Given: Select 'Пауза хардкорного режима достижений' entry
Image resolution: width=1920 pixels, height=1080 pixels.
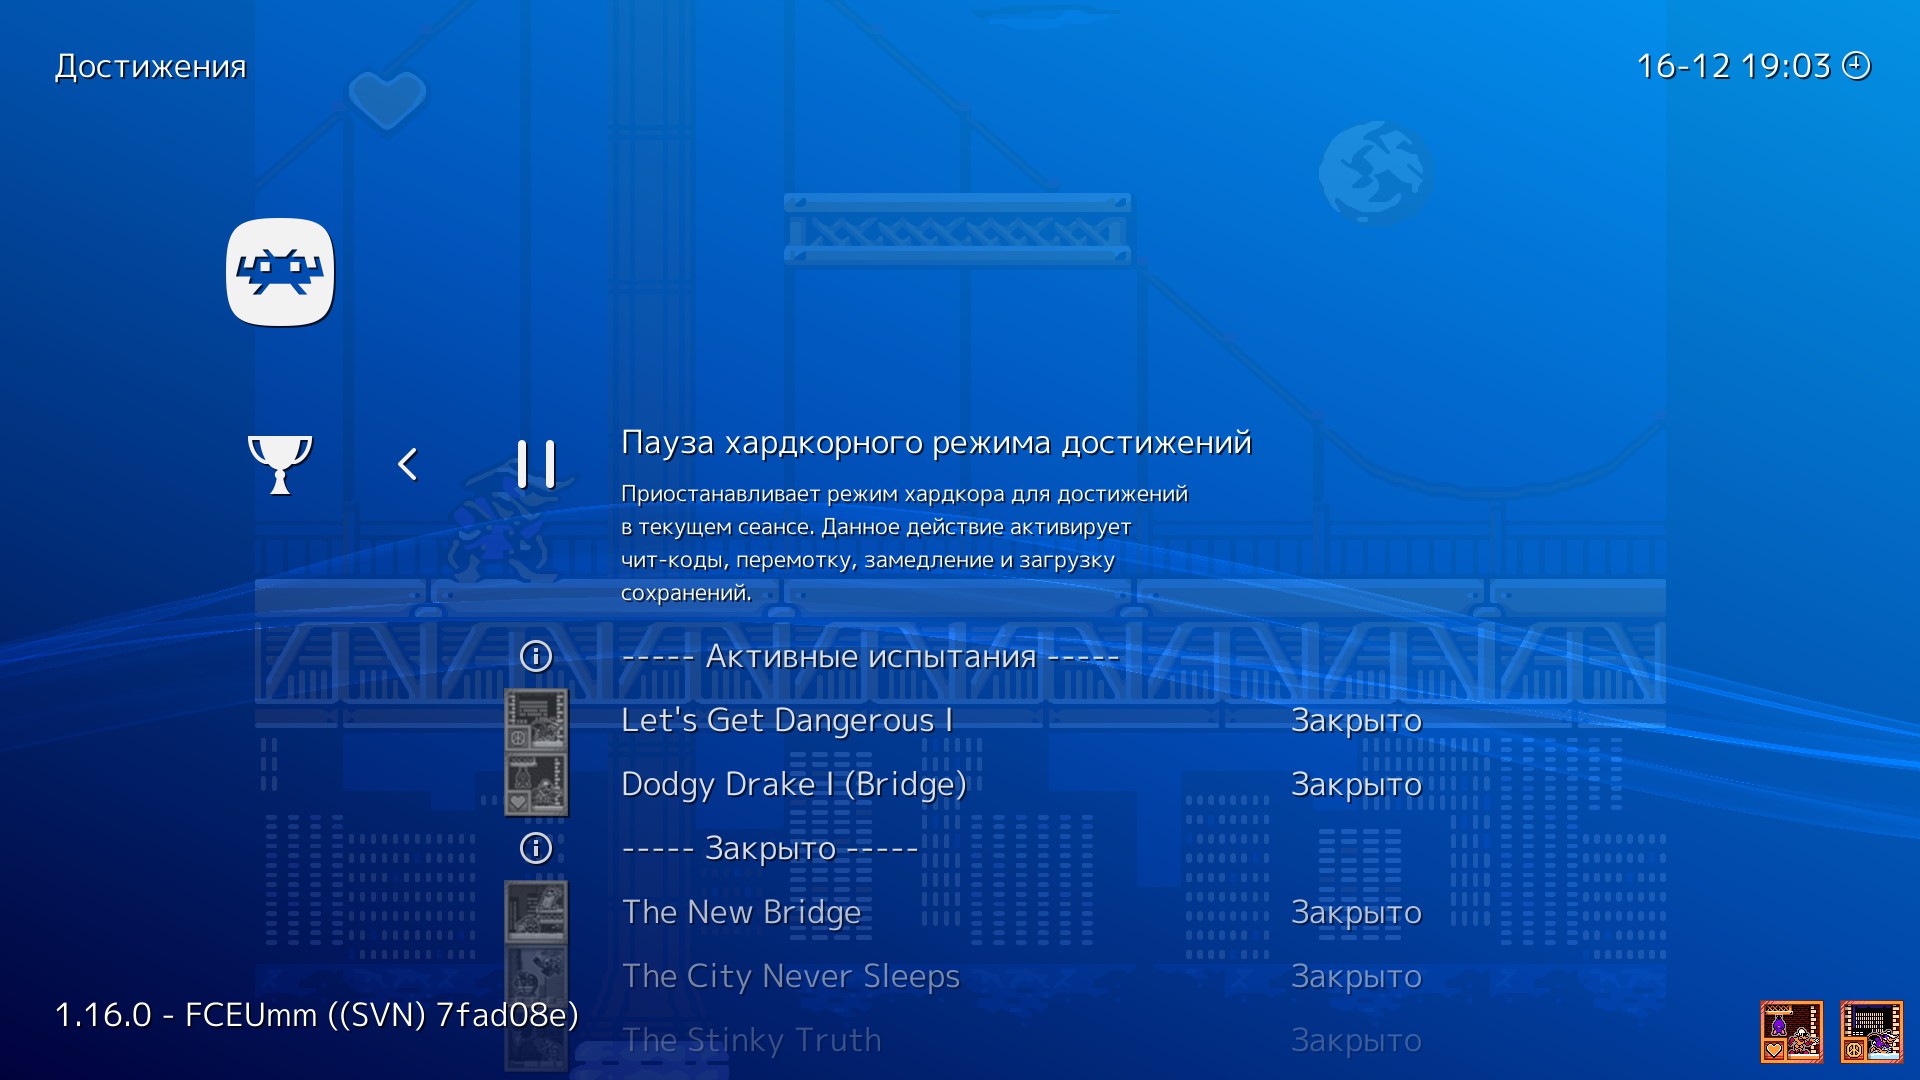Looking at the screenshot, I should tap(936, 442).
